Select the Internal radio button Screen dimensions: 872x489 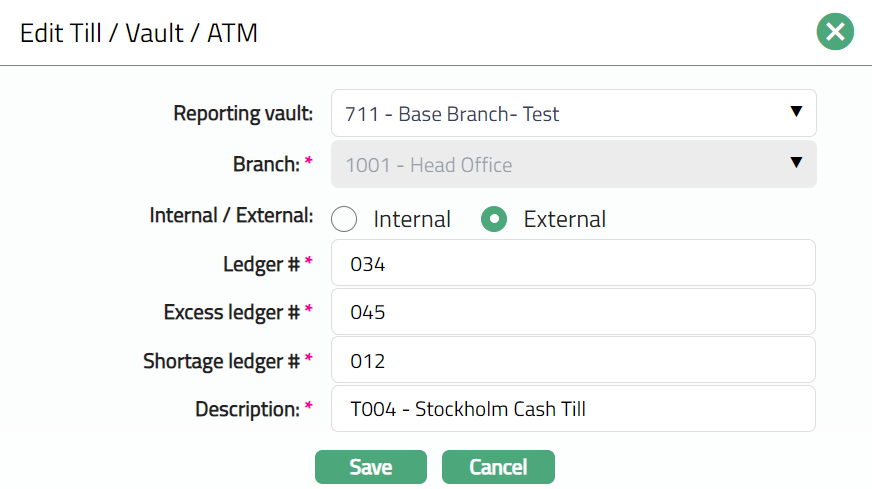(x=344, y=219)
